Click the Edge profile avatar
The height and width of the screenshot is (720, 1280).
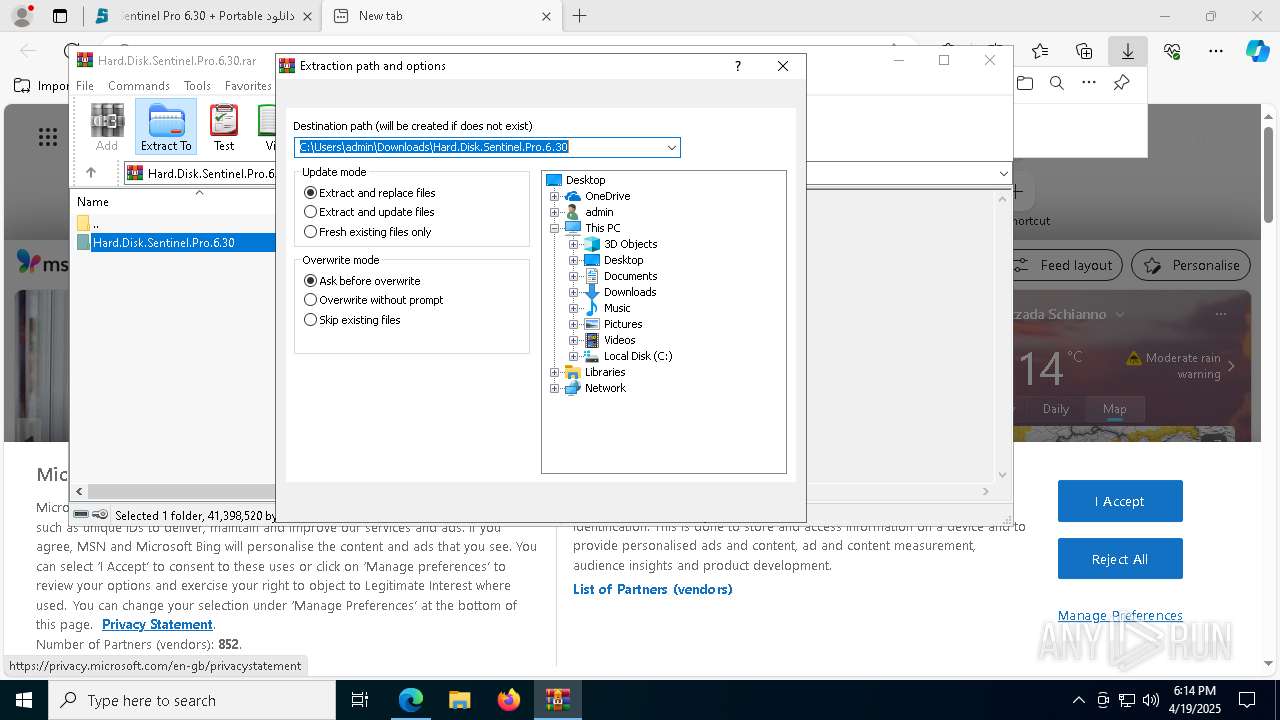point(21,16)
